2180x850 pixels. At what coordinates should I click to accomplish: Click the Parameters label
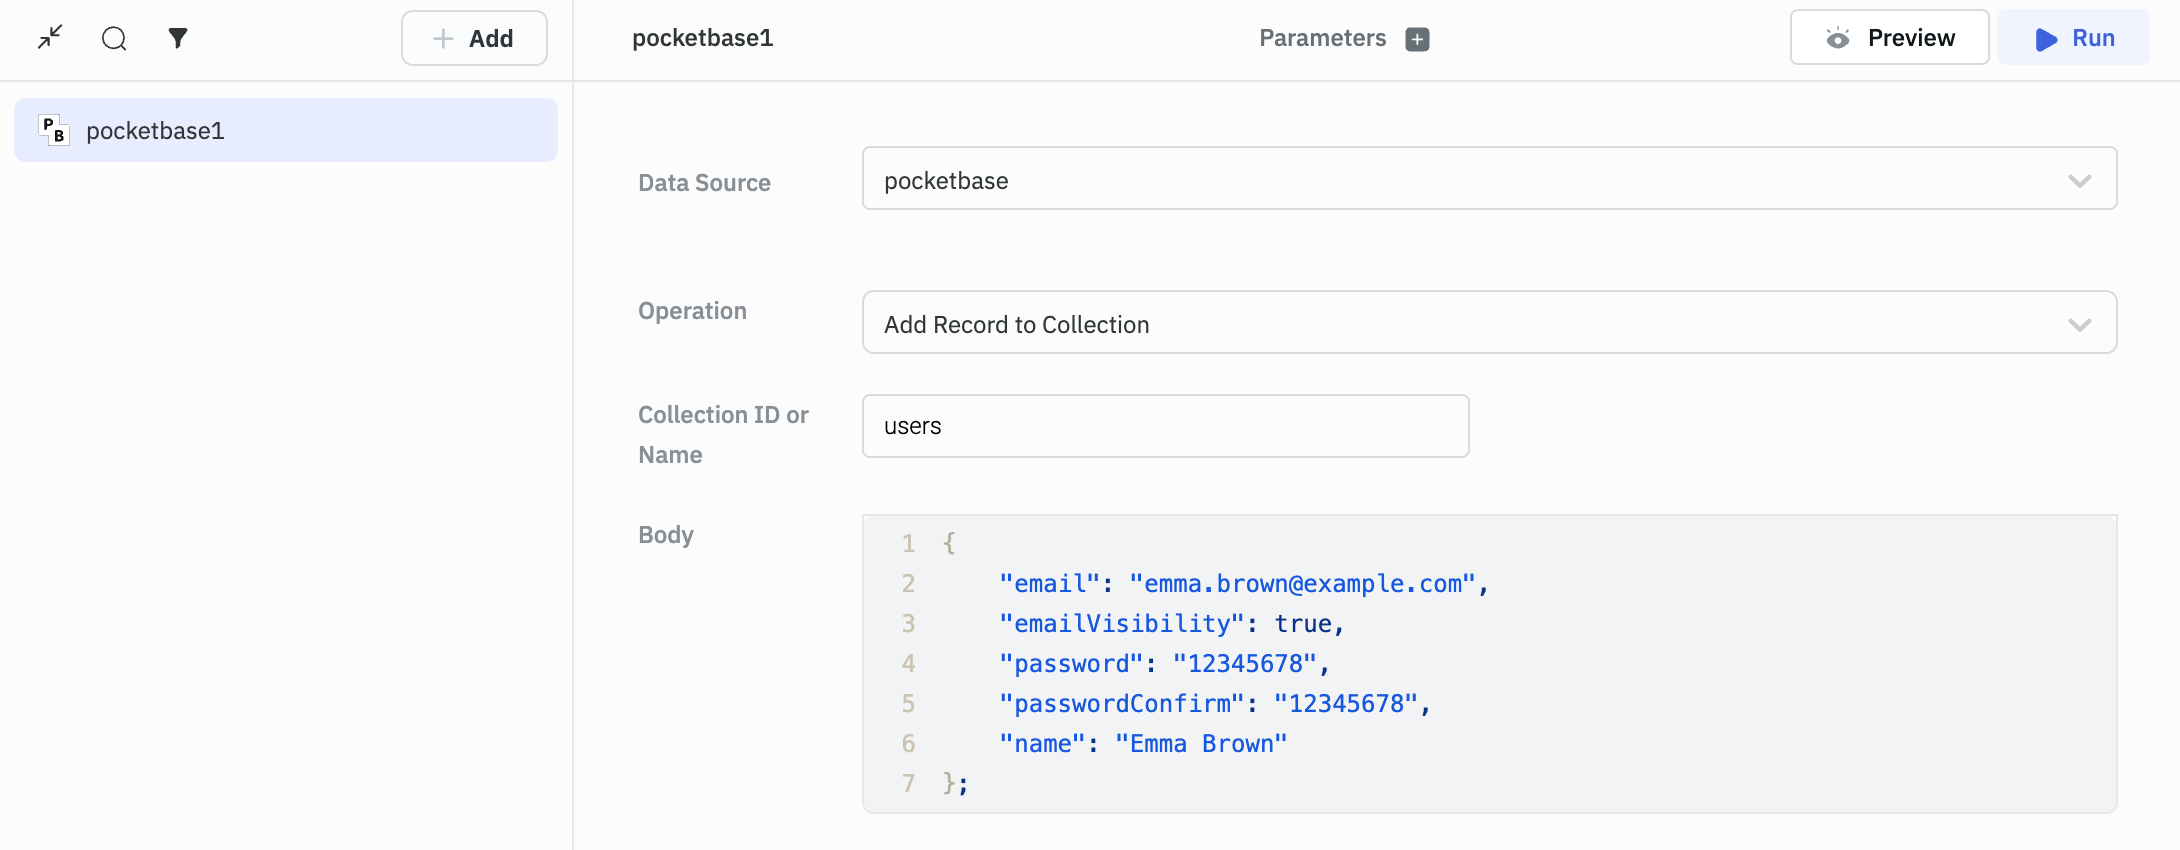(x=1322, y=38)
